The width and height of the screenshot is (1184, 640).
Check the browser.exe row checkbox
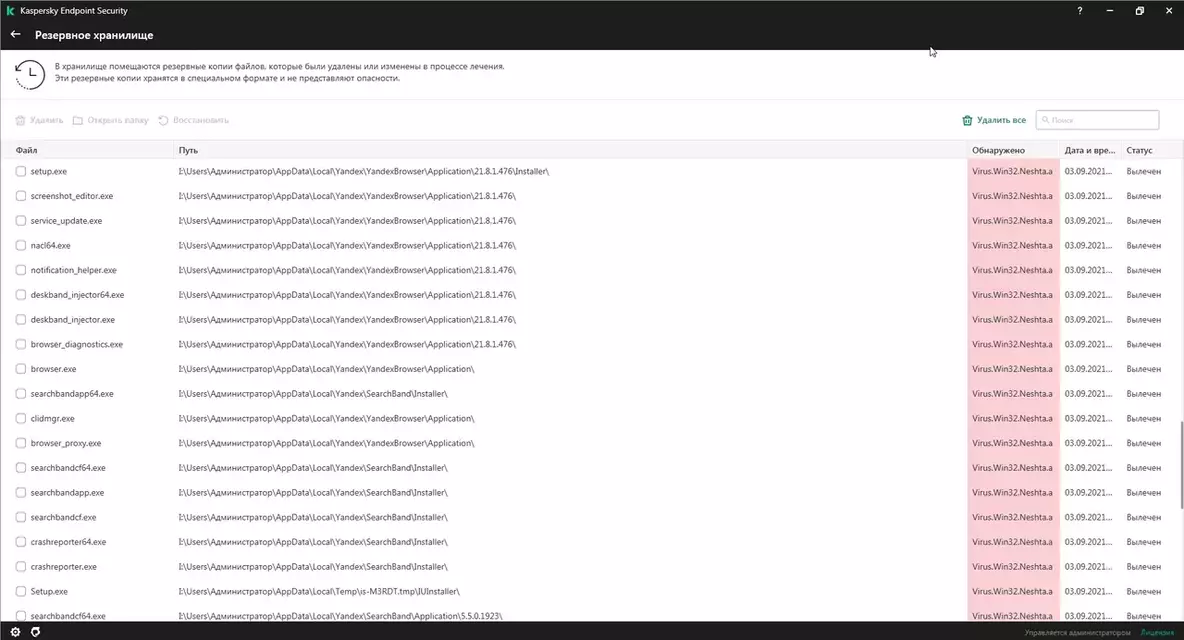(x=21, y=369)
